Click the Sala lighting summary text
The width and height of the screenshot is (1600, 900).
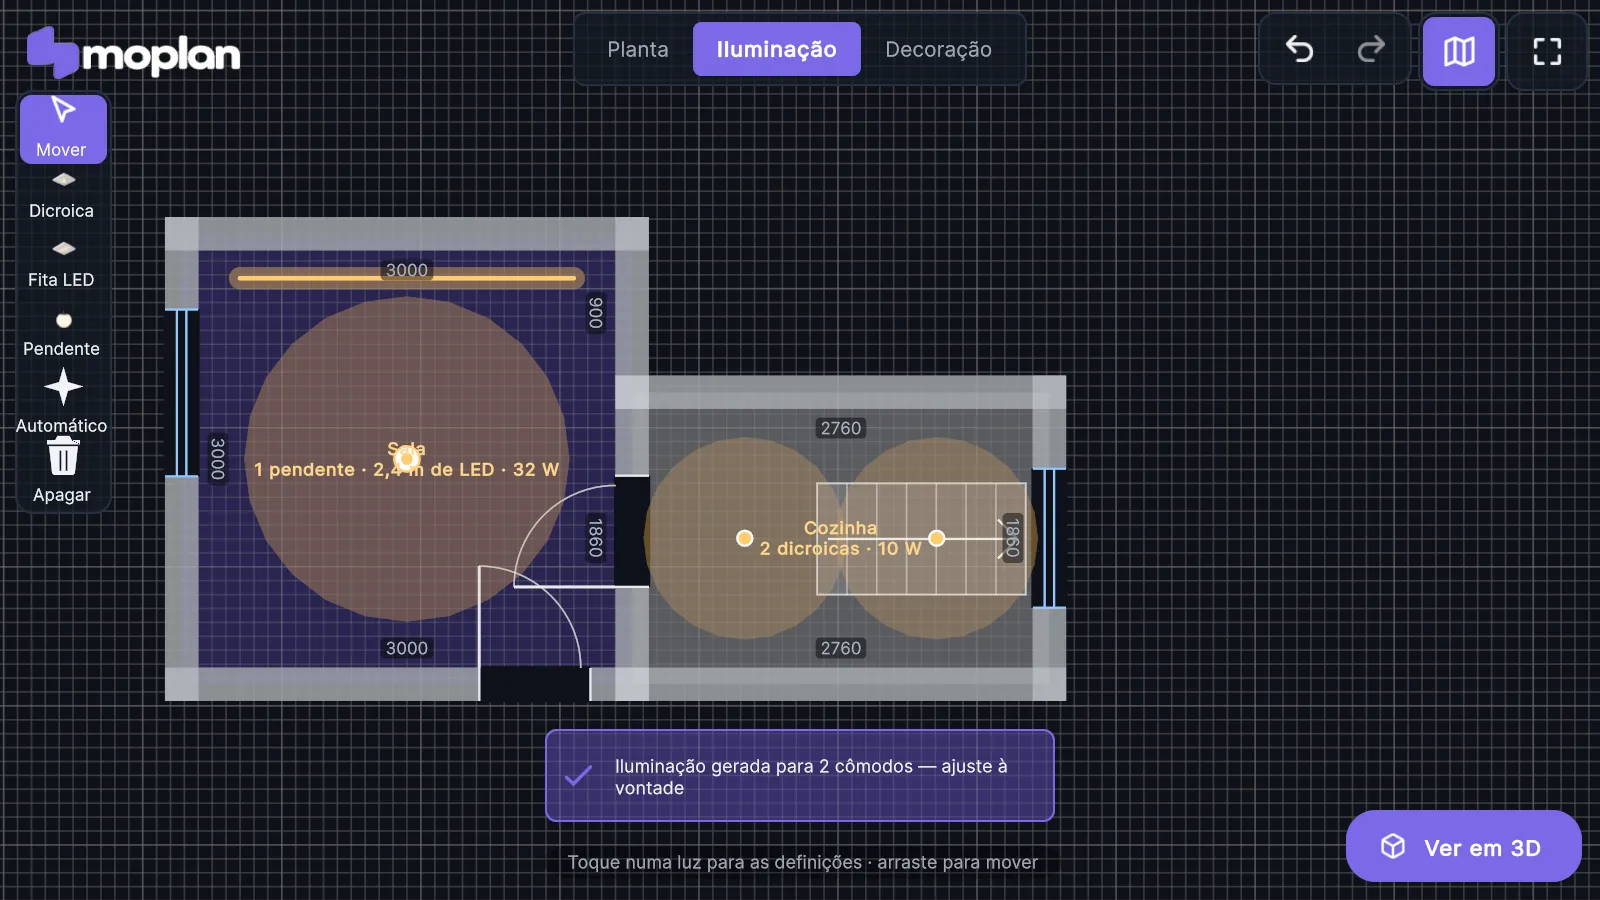[x=406, y=470]
